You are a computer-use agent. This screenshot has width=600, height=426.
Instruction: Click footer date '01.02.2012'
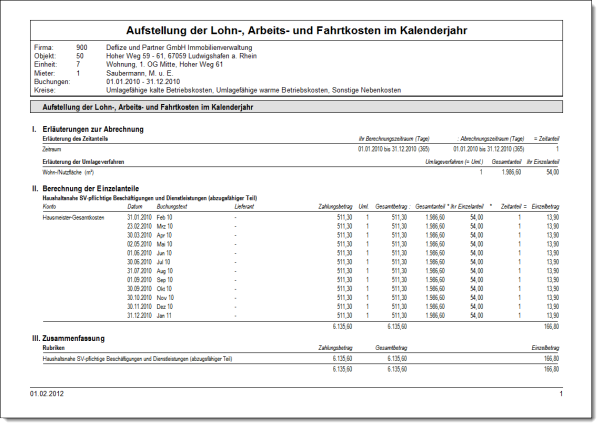(47, 394)
